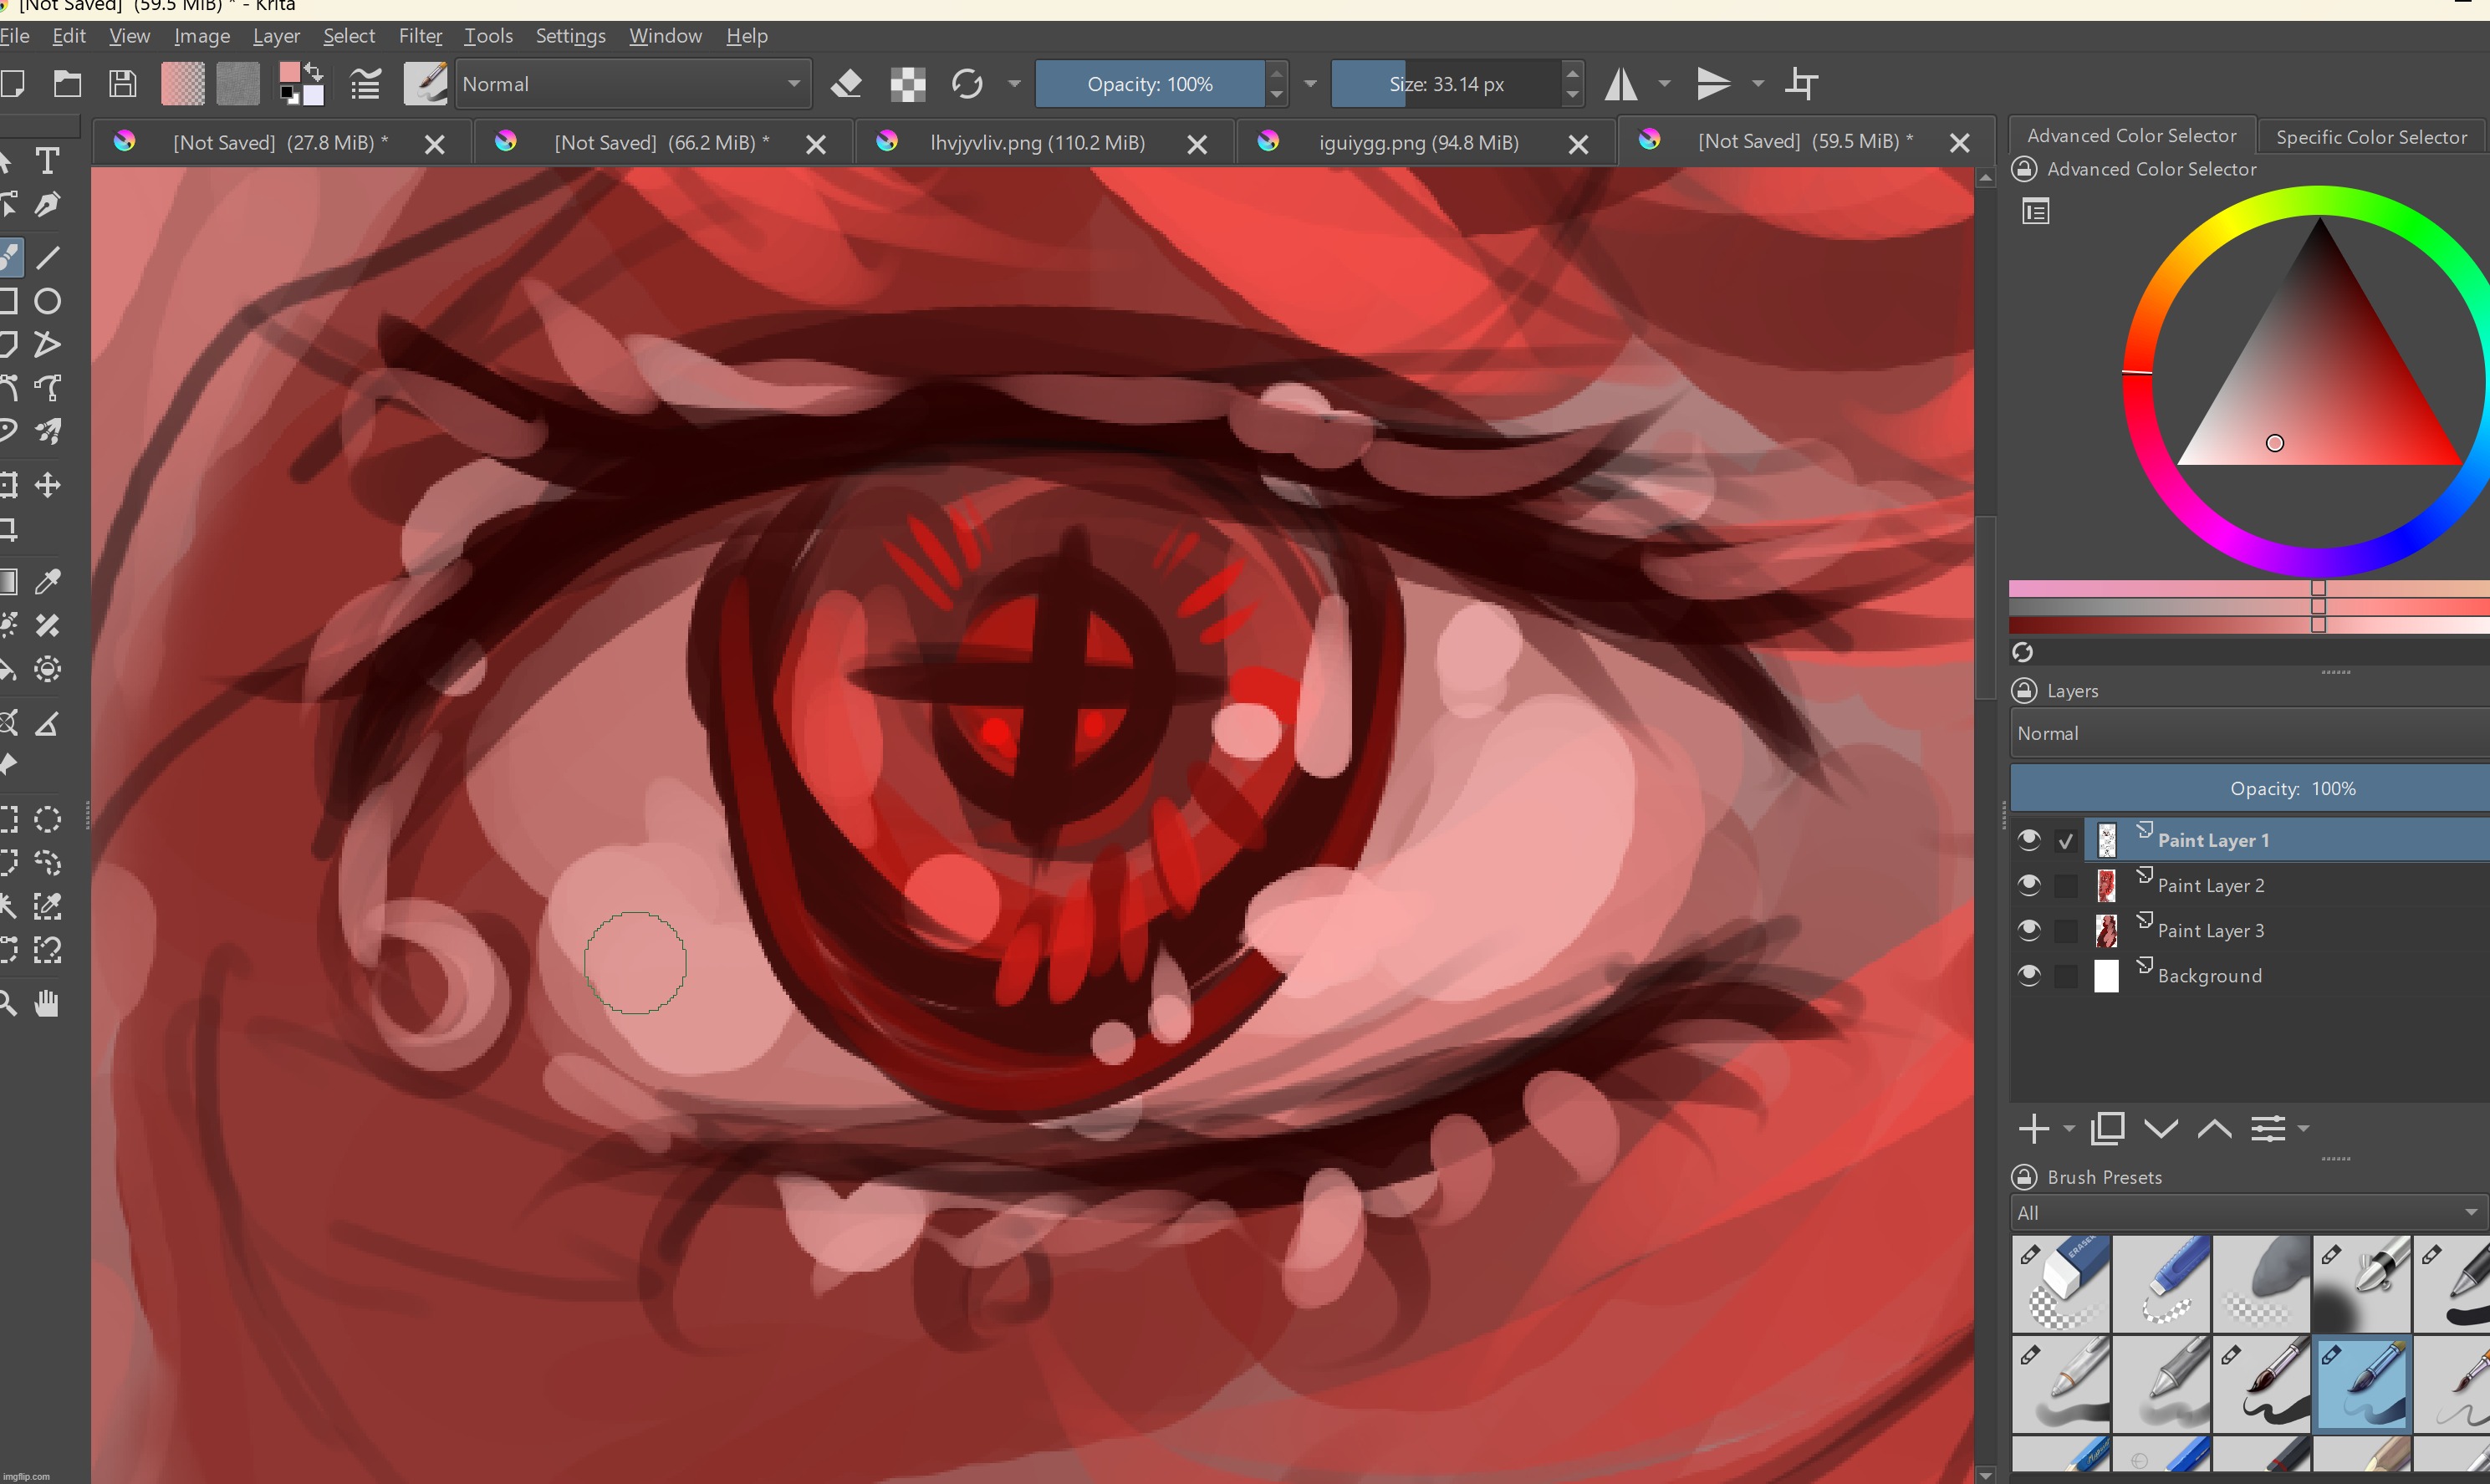2490x1484 pixels.
Task: Click the brush Opacity 100% slider
Action: 1149,84
